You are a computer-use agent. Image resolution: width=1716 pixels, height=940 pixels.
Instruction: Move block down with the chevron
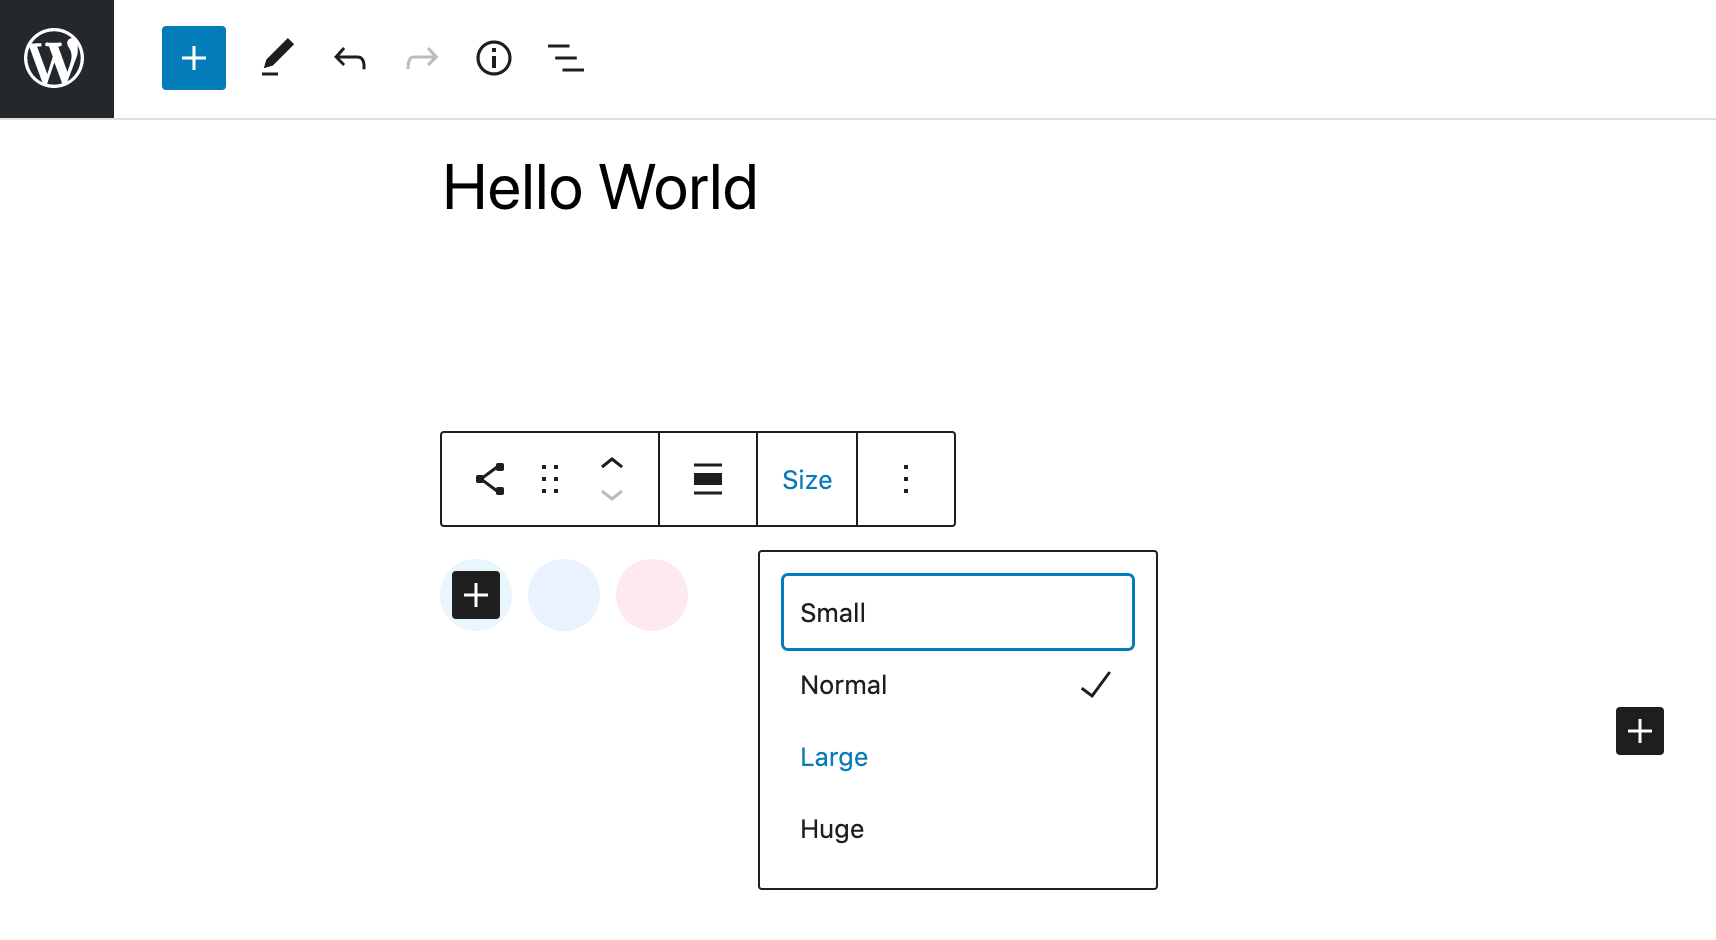pos(612,496)
